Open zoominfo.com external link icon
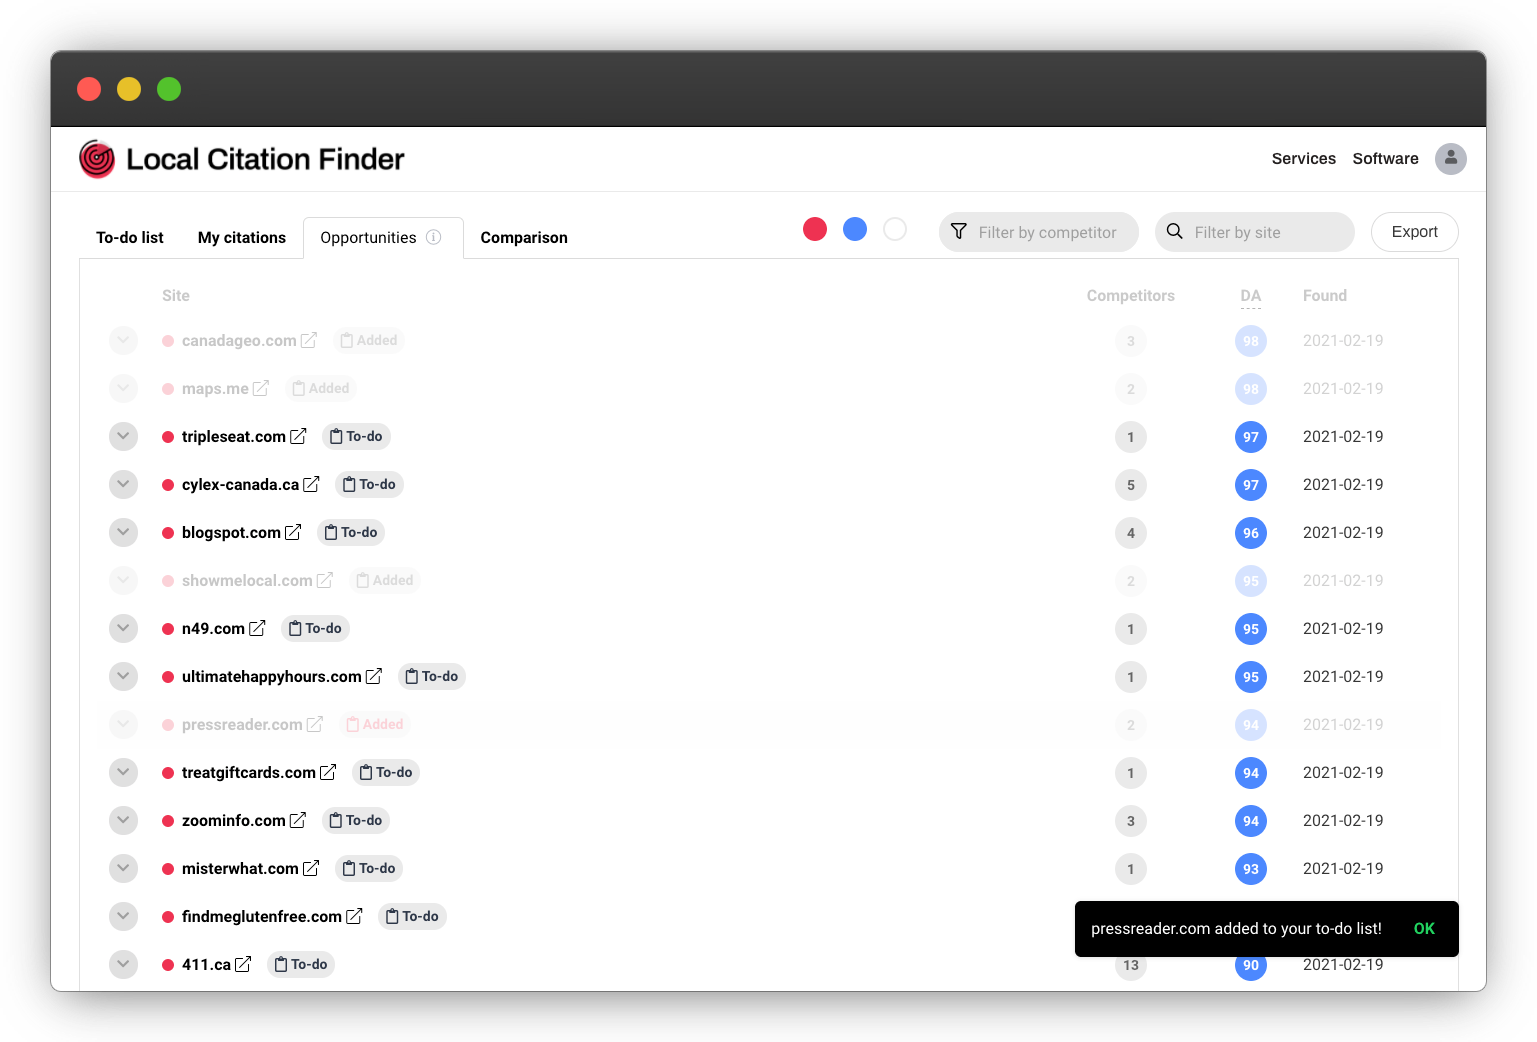Screen dimensions: 1537x1042 pos(298,821)
